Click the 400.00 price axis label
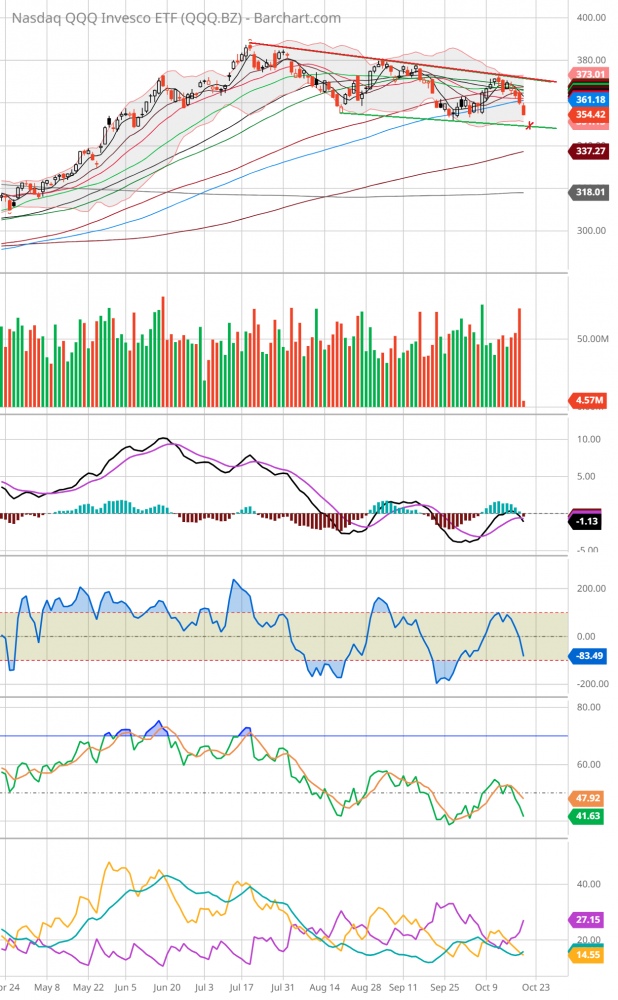The width and height of the screenshot is (618, 1000). (592, 18)
